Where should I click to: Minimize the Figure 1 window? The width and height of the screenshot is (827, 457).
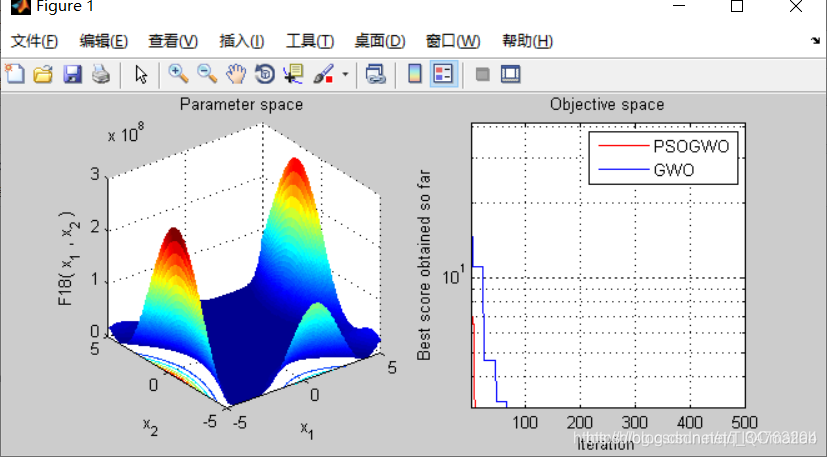pos(679,6)
